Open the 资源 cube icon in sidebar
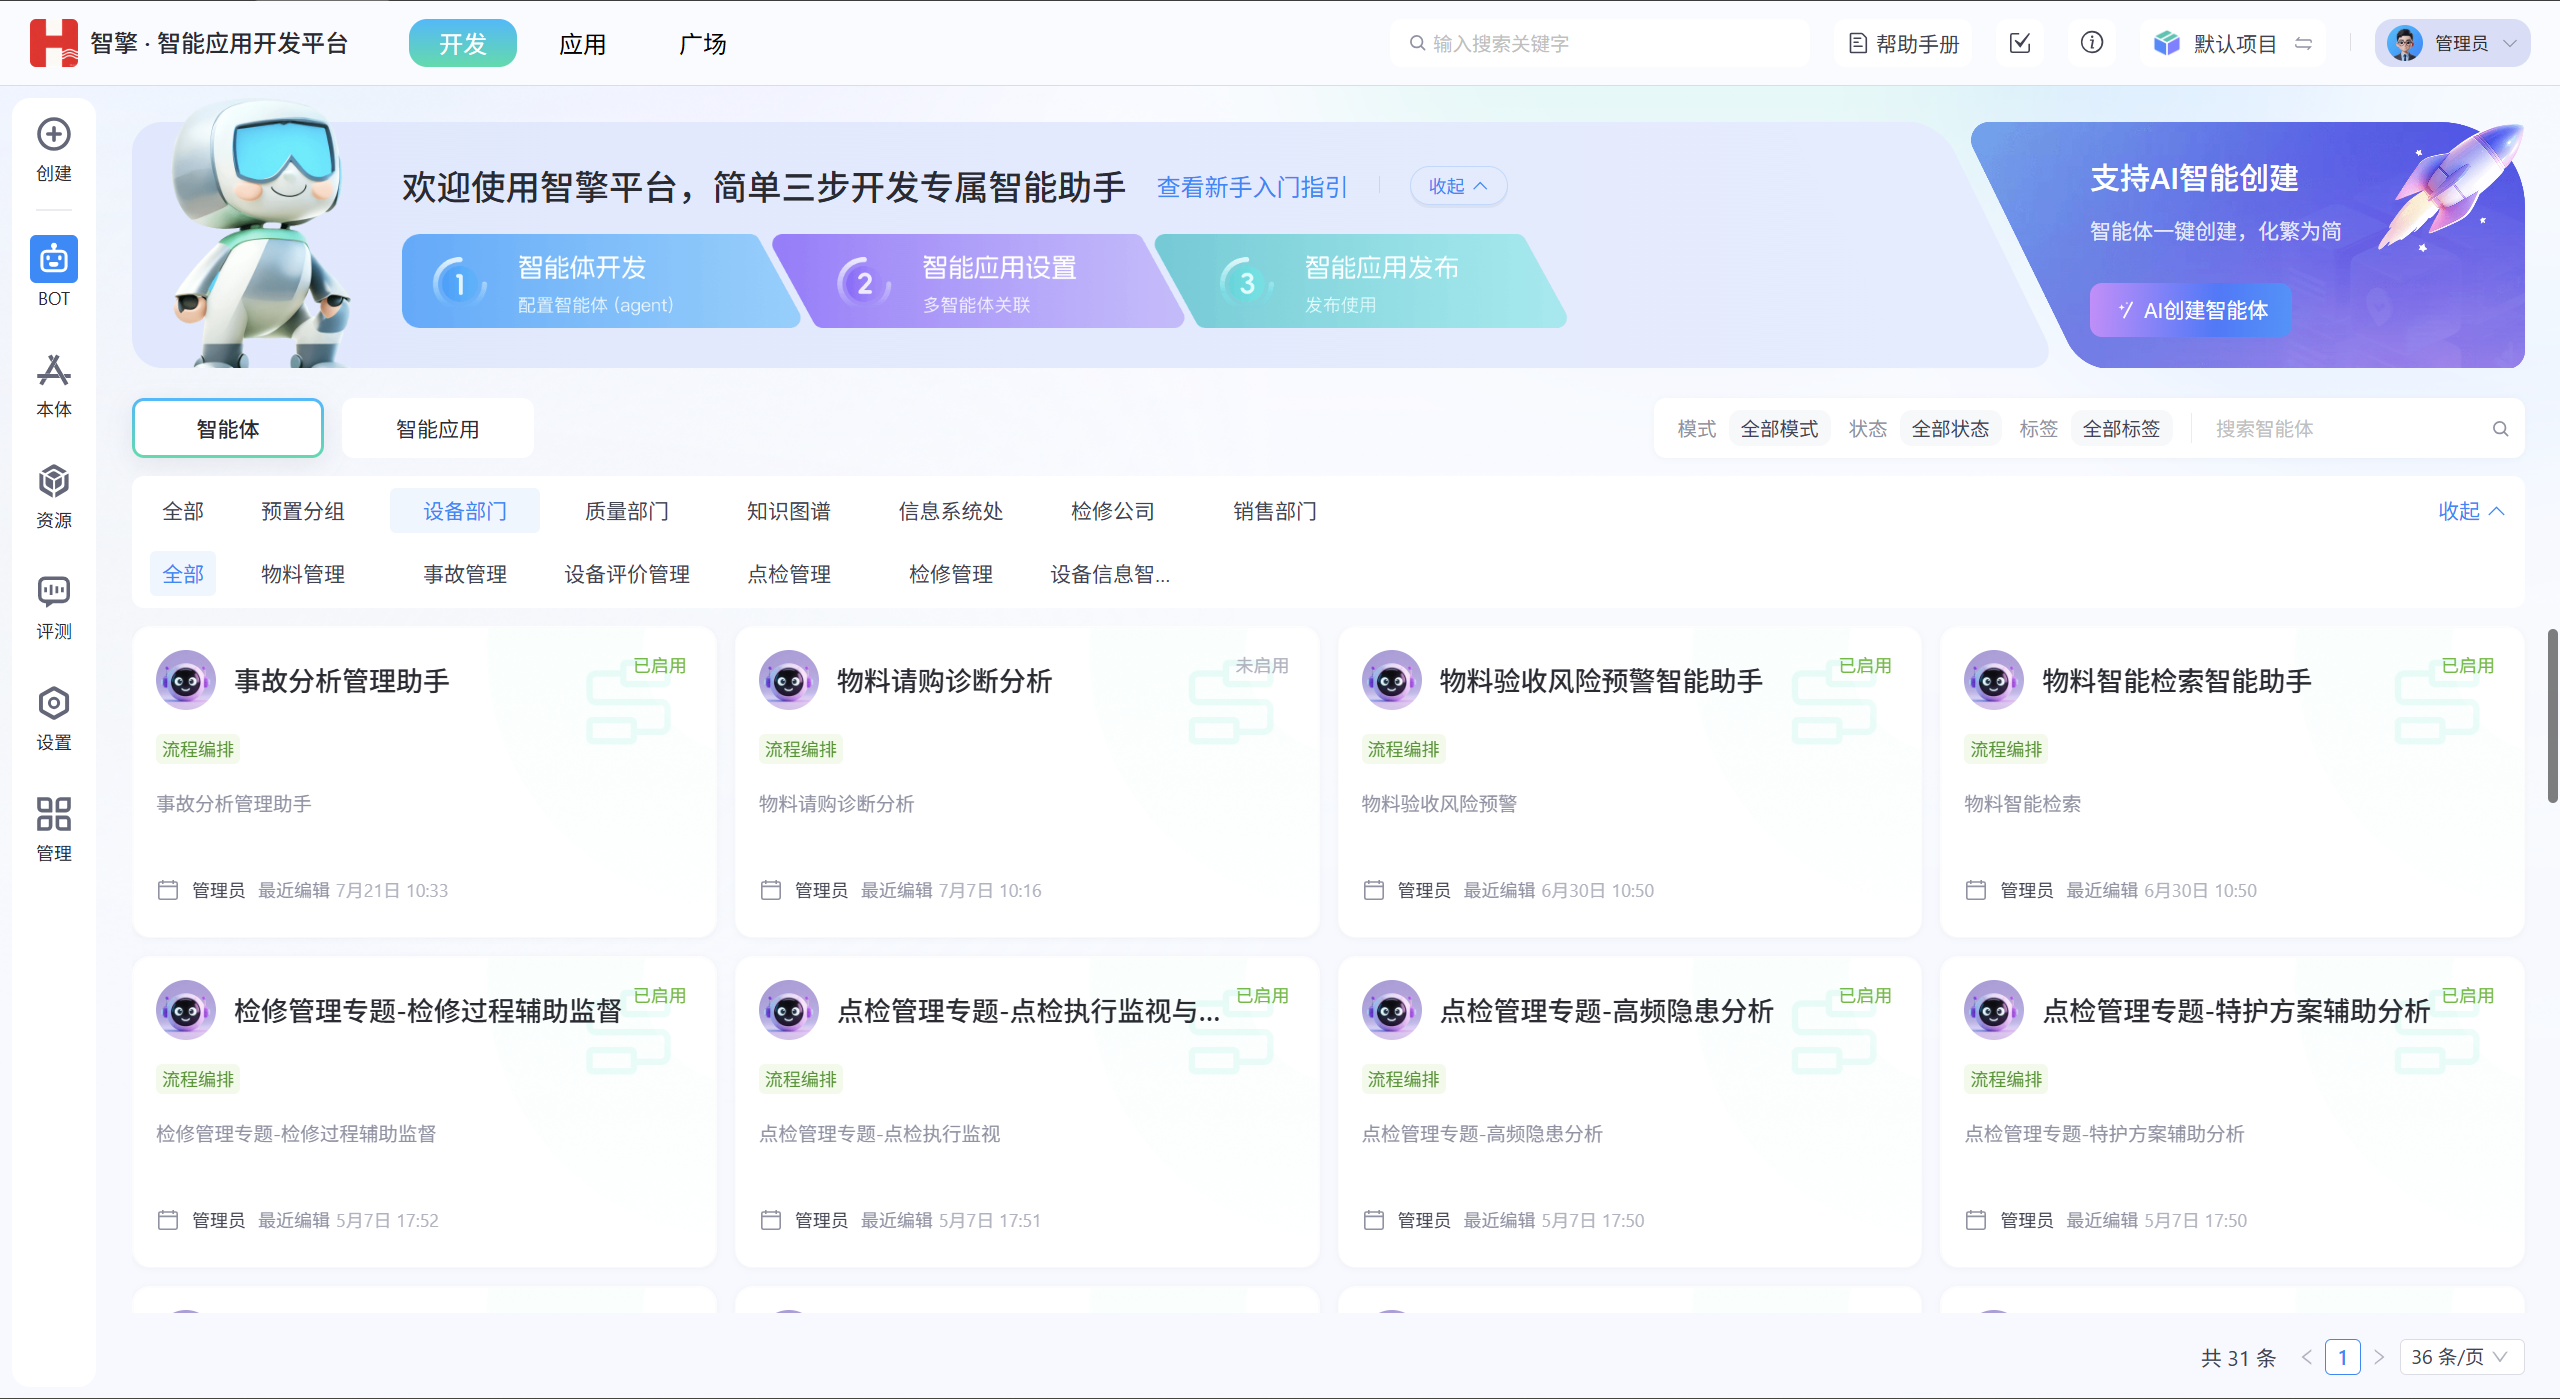The height and width of the screenshot is (1399, 2560). point(54,482)
